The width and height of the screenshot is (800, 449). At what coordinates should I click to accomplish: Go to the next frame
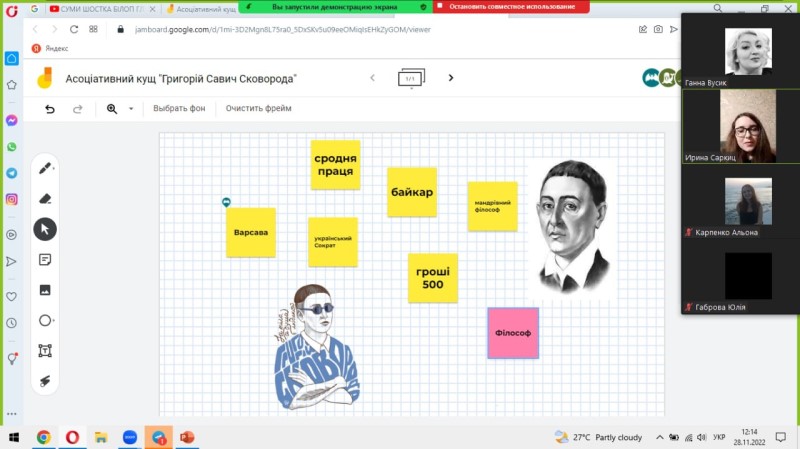tap(451, 78)
